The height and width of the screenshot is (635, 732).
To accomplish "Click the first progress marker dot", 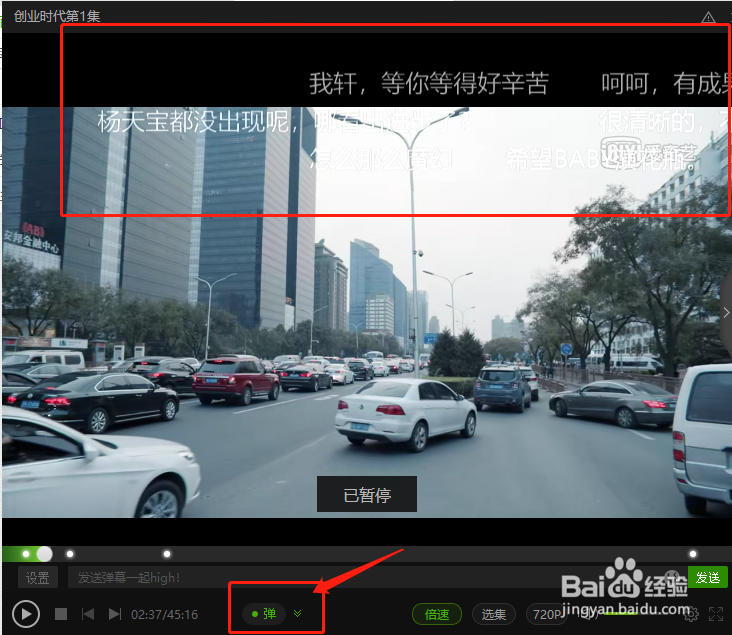I will click(26, 554).
